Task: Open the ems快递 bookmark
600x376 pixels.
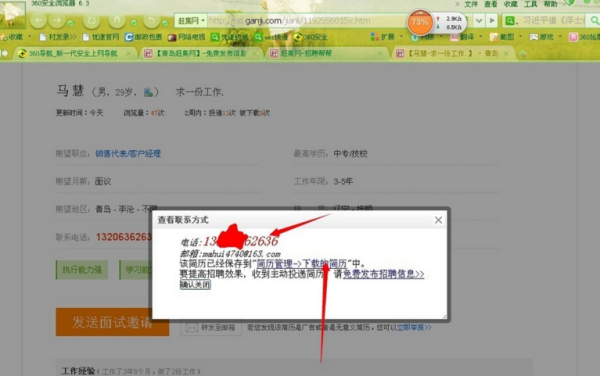Action: pos(271,37)
